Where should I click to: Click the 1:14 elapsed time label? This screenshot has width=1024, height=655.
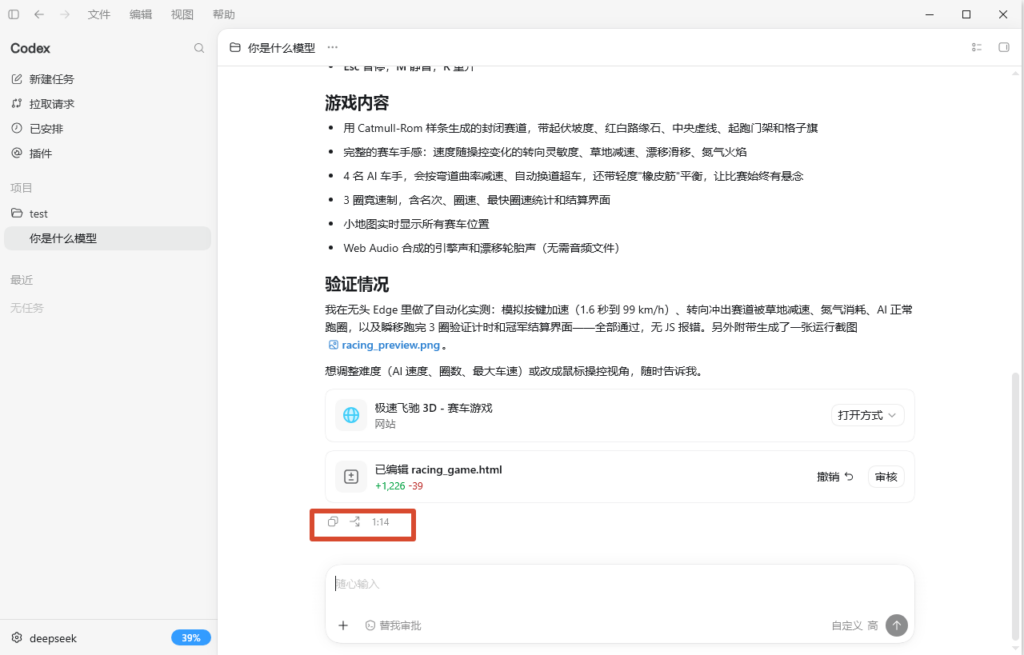(380, 522)
